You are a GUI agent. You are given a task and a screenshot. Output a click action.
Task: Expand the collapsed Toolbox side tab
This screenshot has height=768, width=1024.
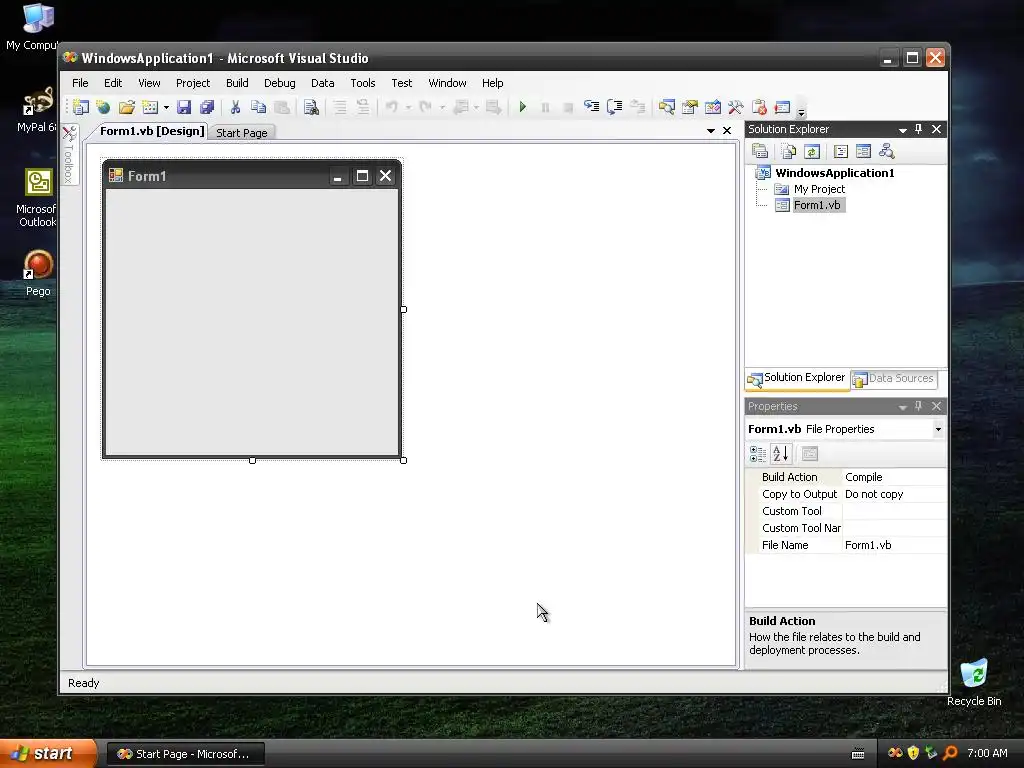(x=69, y=154)
